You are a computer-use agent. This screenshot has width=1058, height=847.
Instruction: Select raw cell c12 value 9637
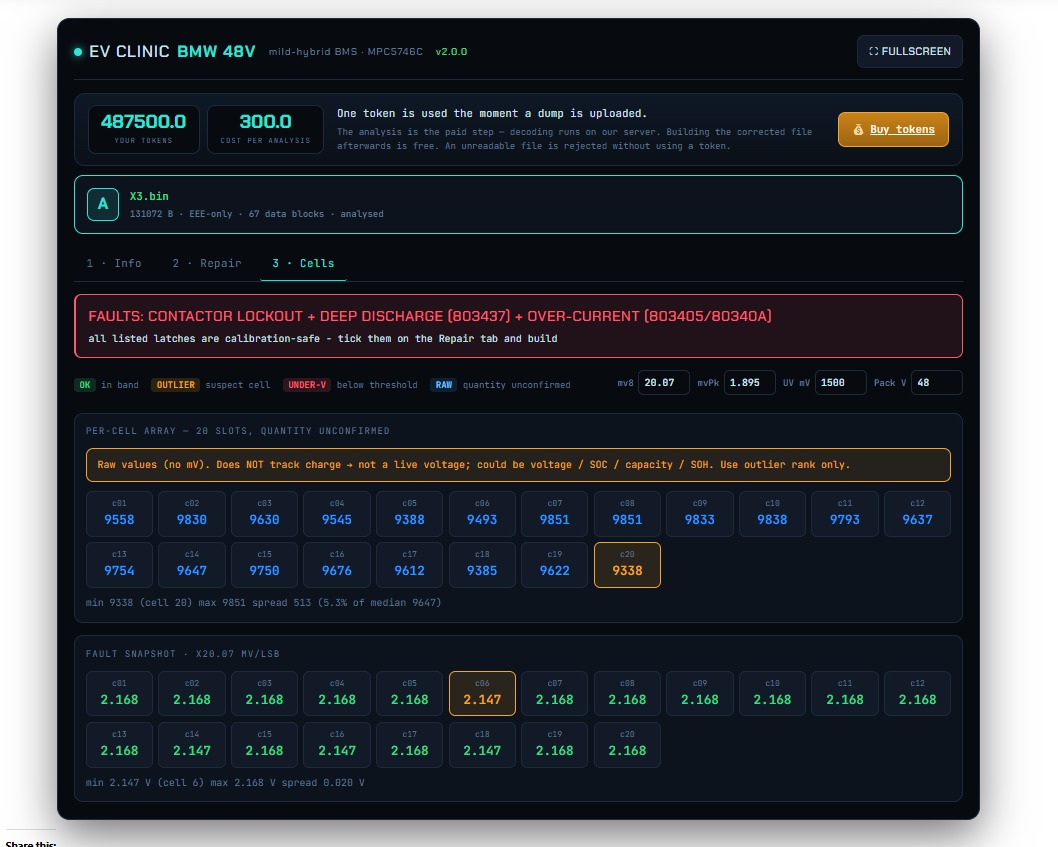pyautogui.click(x=918, y=514)
